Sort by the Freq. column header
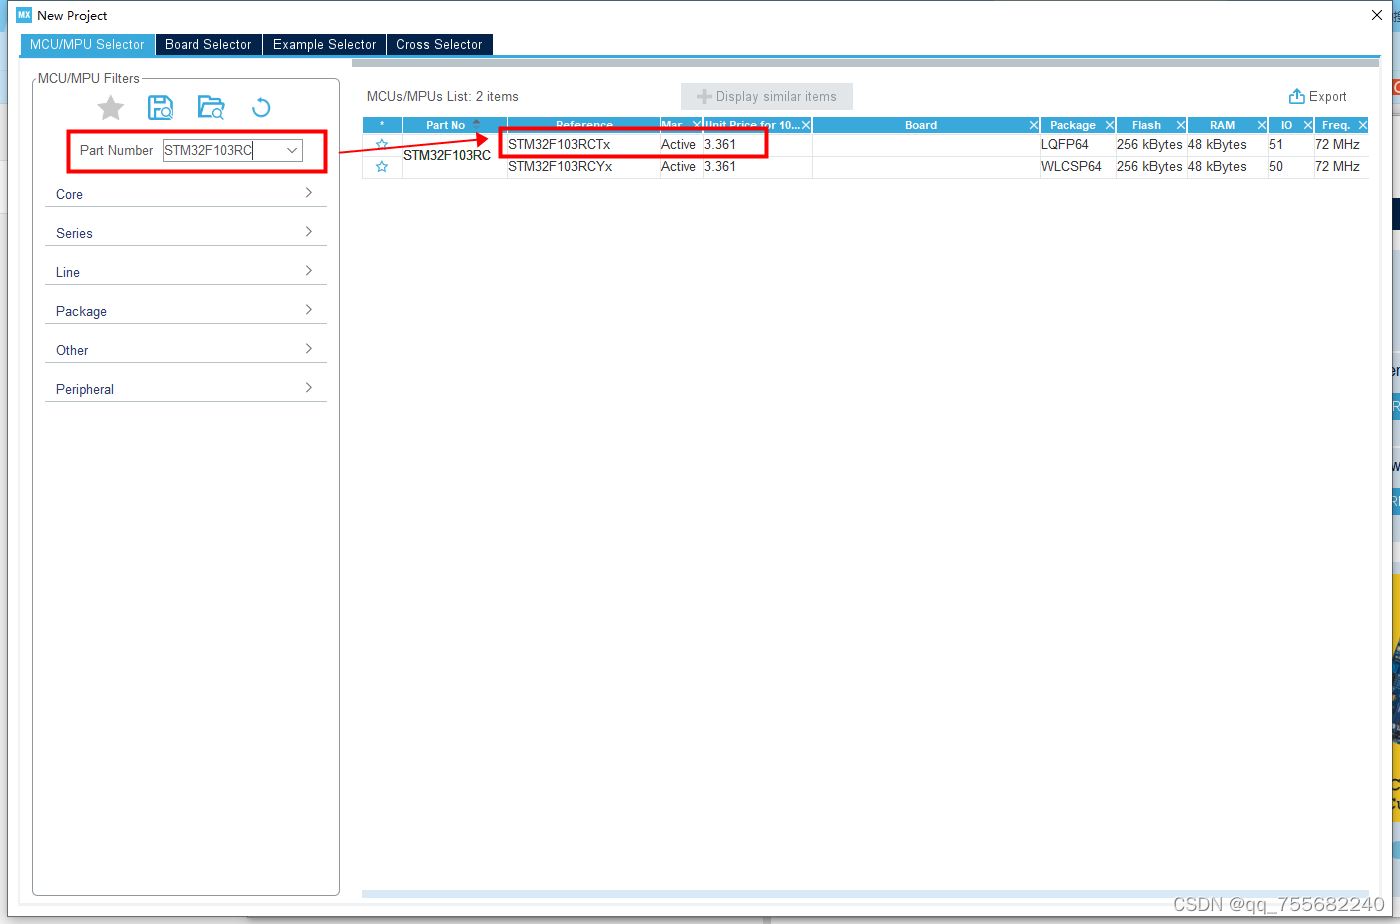Screen dimensions: 1400x924 [1335, 125]
